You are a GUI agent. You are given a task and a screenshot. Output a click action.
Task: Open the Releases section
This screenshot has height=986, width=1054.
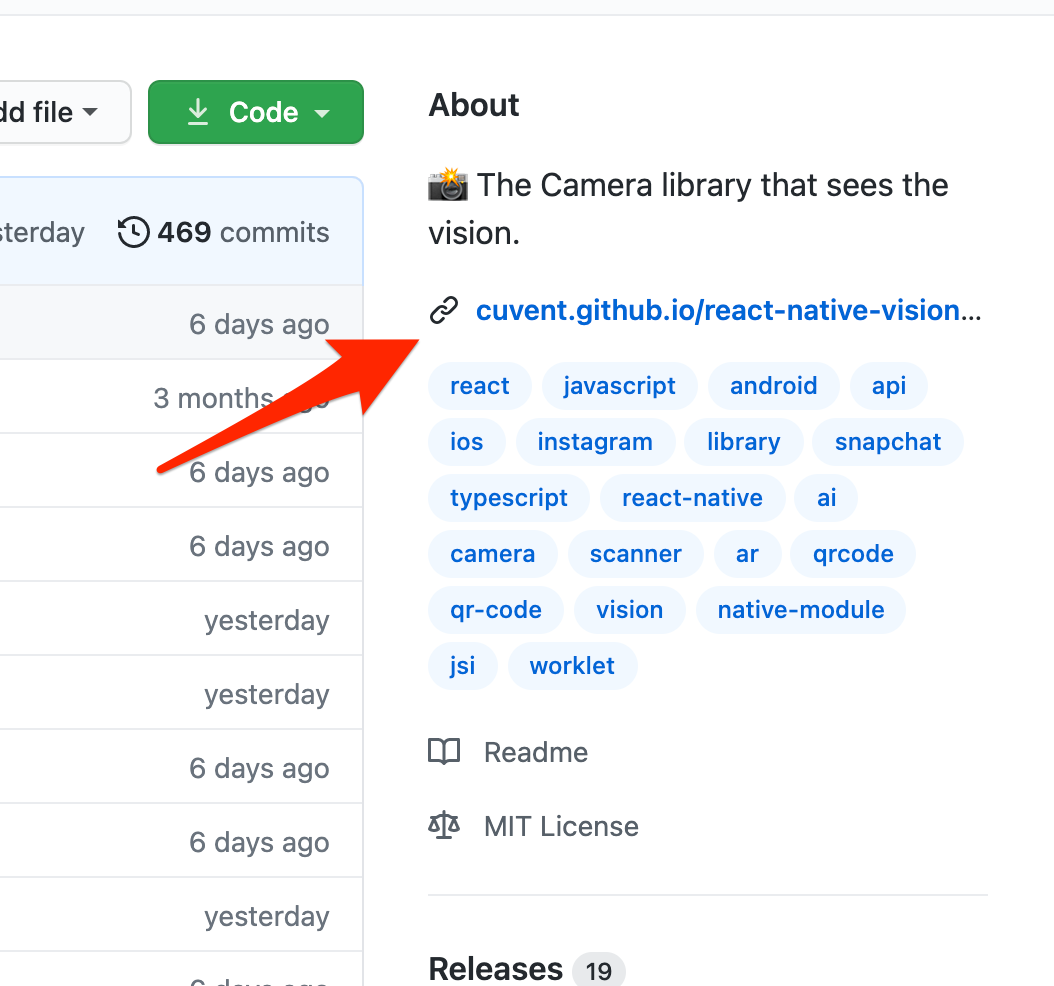tap(495, 965)
